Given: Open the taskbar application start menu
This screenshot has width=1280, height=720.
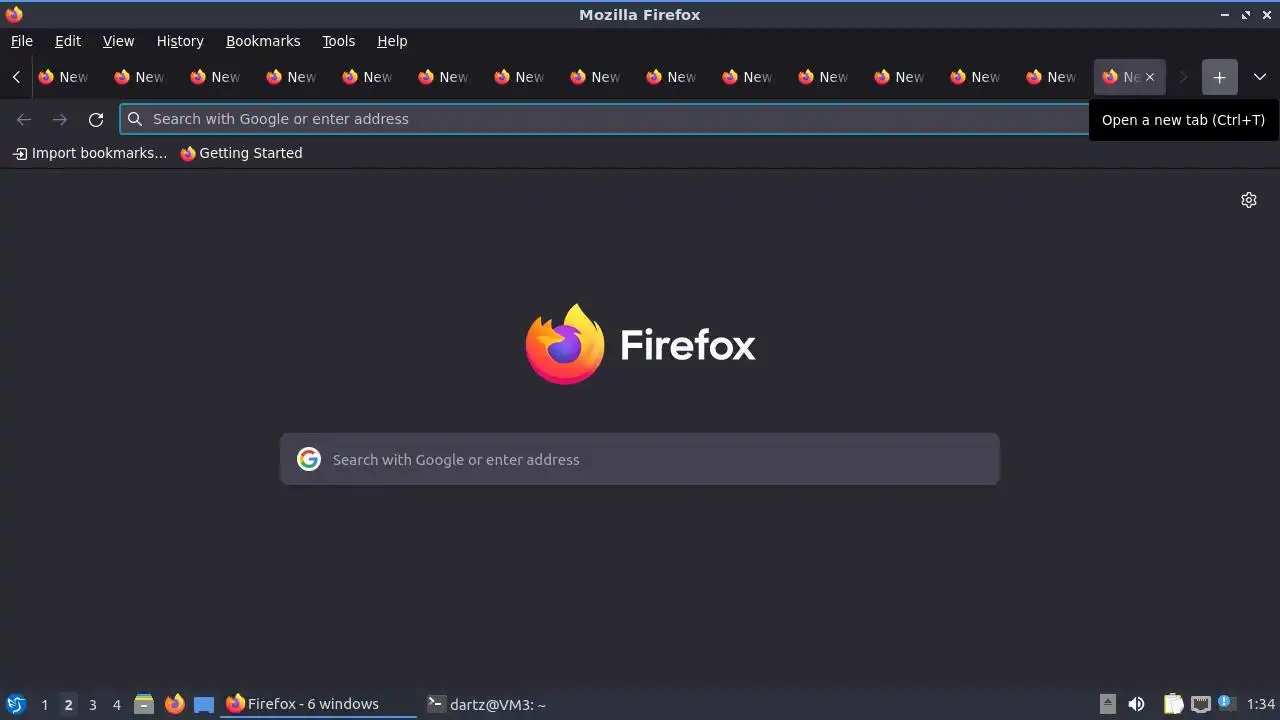Looking at the screenshot, I should coord(15,704).
